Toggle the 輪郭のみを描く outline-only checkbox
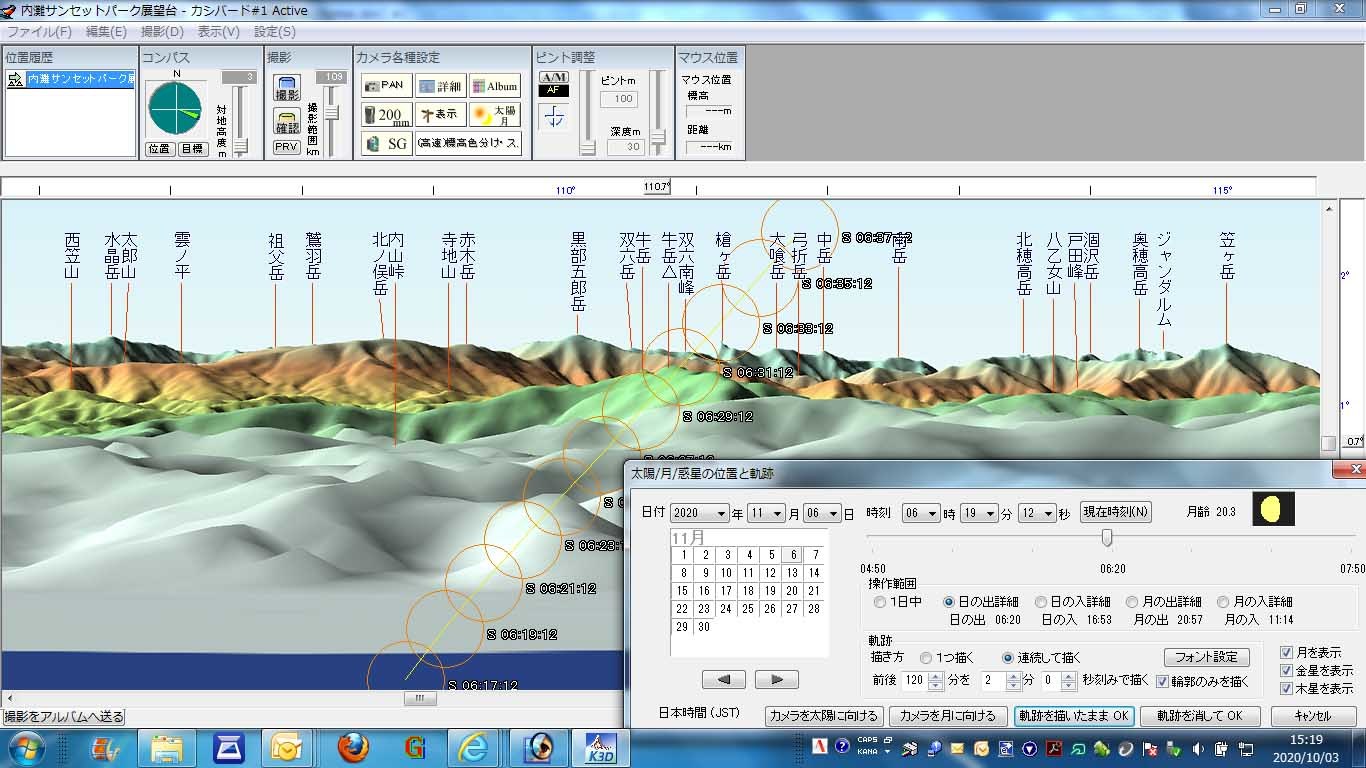The image size is (1366, 768). point(1203,681)
